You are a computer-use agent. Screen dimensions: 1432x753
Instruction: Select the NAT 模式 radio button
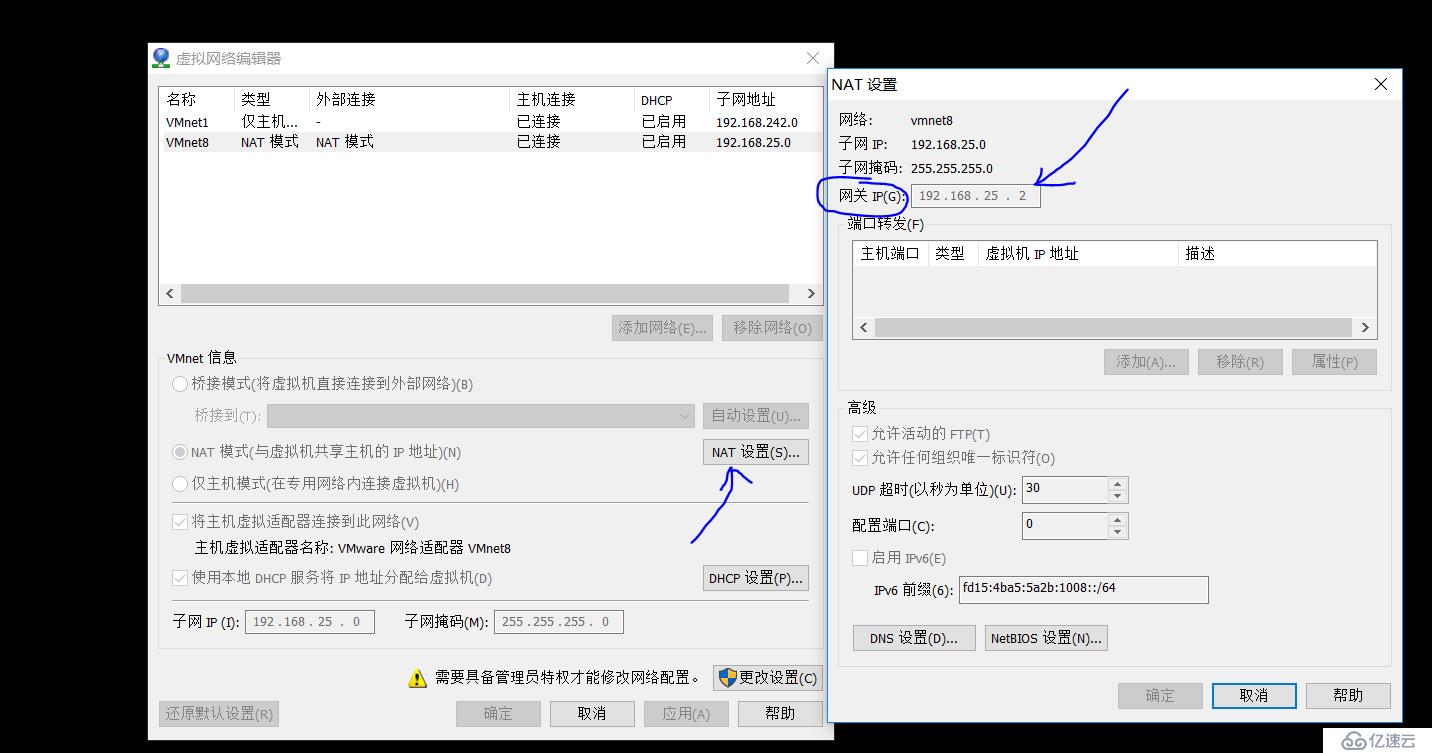180,452
